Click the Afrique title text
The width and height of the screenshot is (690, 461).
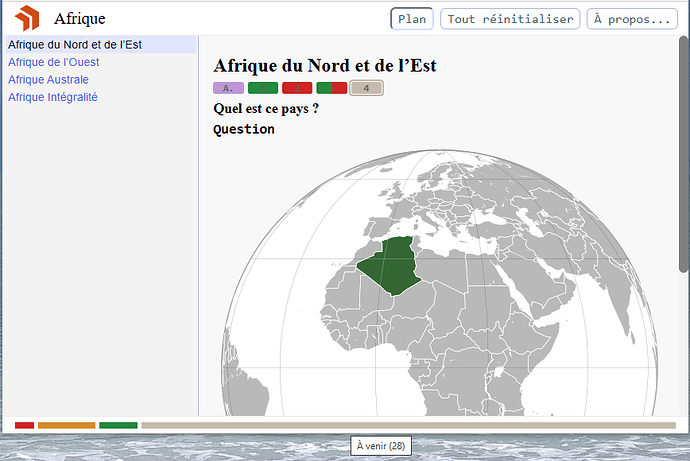[80, 19]
